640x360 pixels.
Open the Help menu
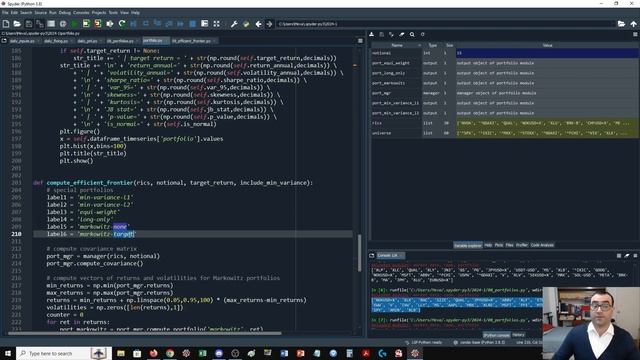135,13
